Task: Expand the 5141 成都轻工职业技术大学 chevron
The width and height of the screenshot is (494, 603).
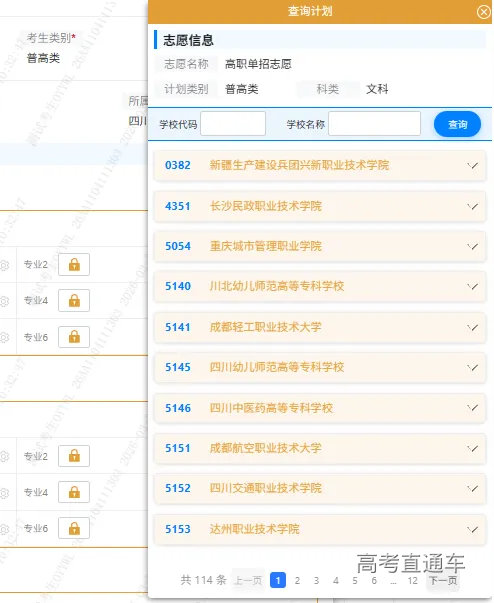Action: [472, 327]
